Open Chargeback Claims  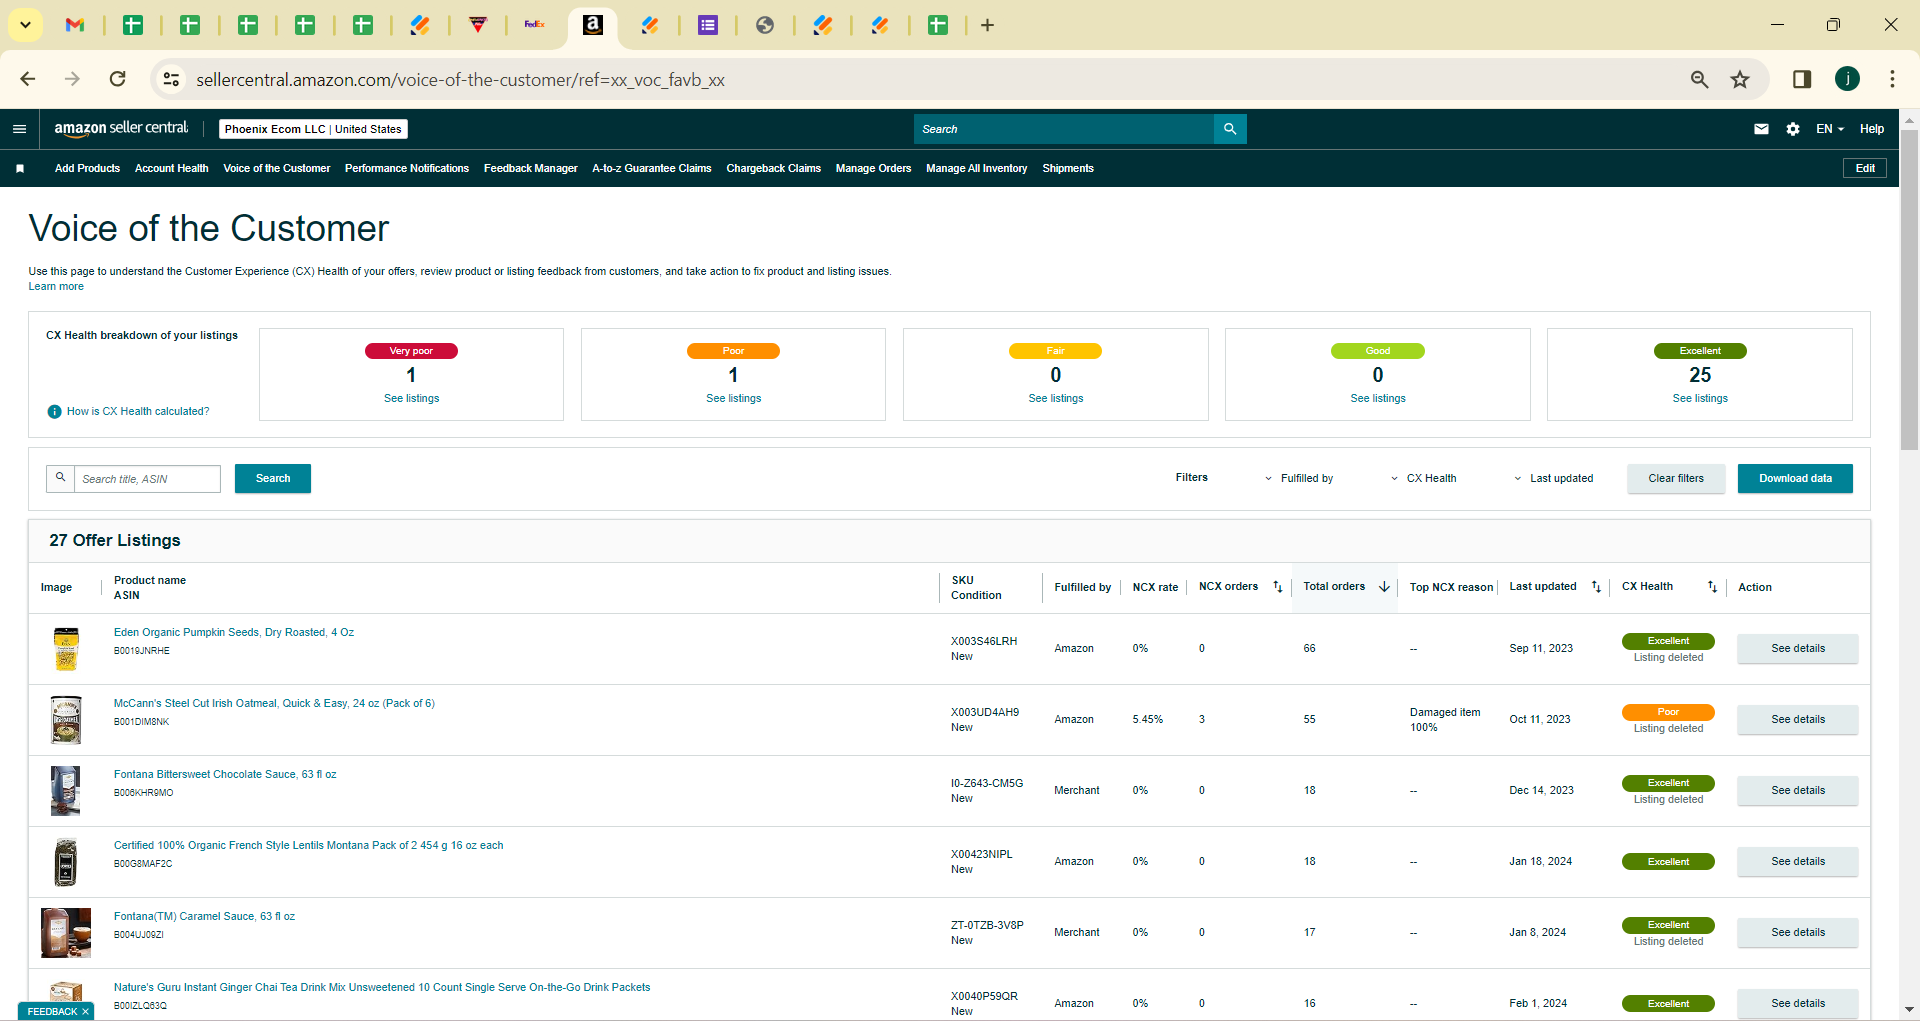pos(774,169)
